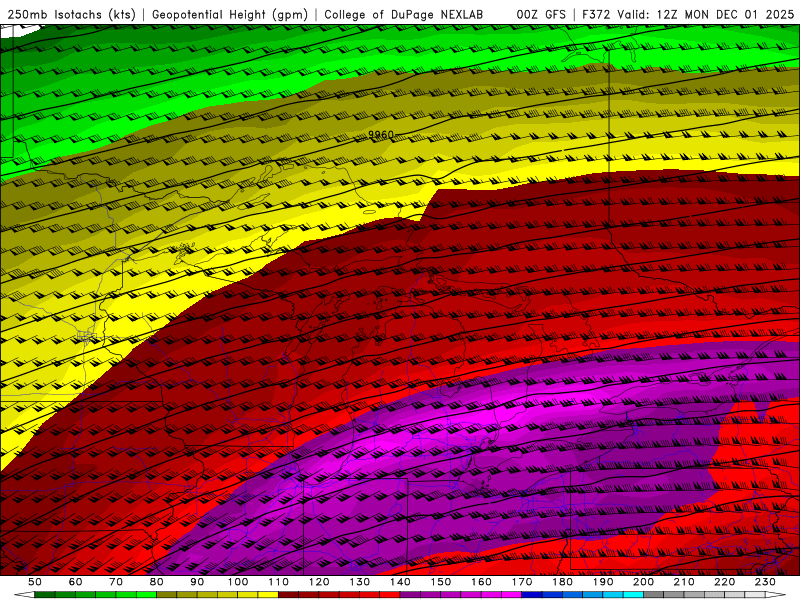
Task: Click the left arrow end of colorbar
Action: point(24,594)
